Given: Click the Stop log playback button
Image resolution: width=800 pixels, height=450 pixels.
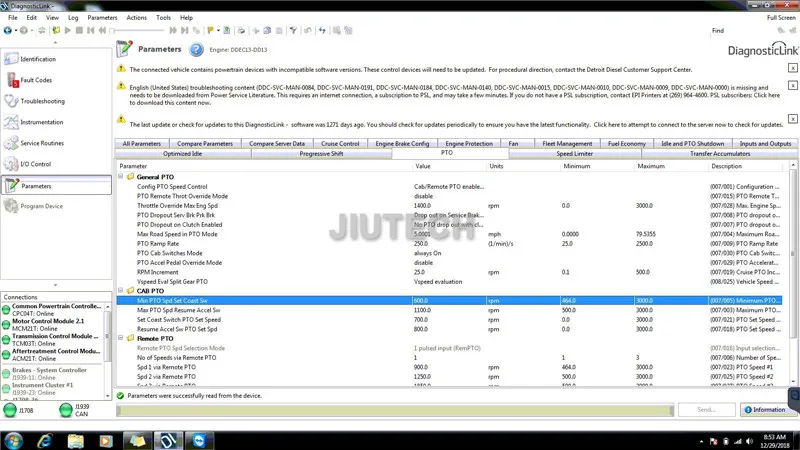Looking at the screenshot, I should pos(79,31).
